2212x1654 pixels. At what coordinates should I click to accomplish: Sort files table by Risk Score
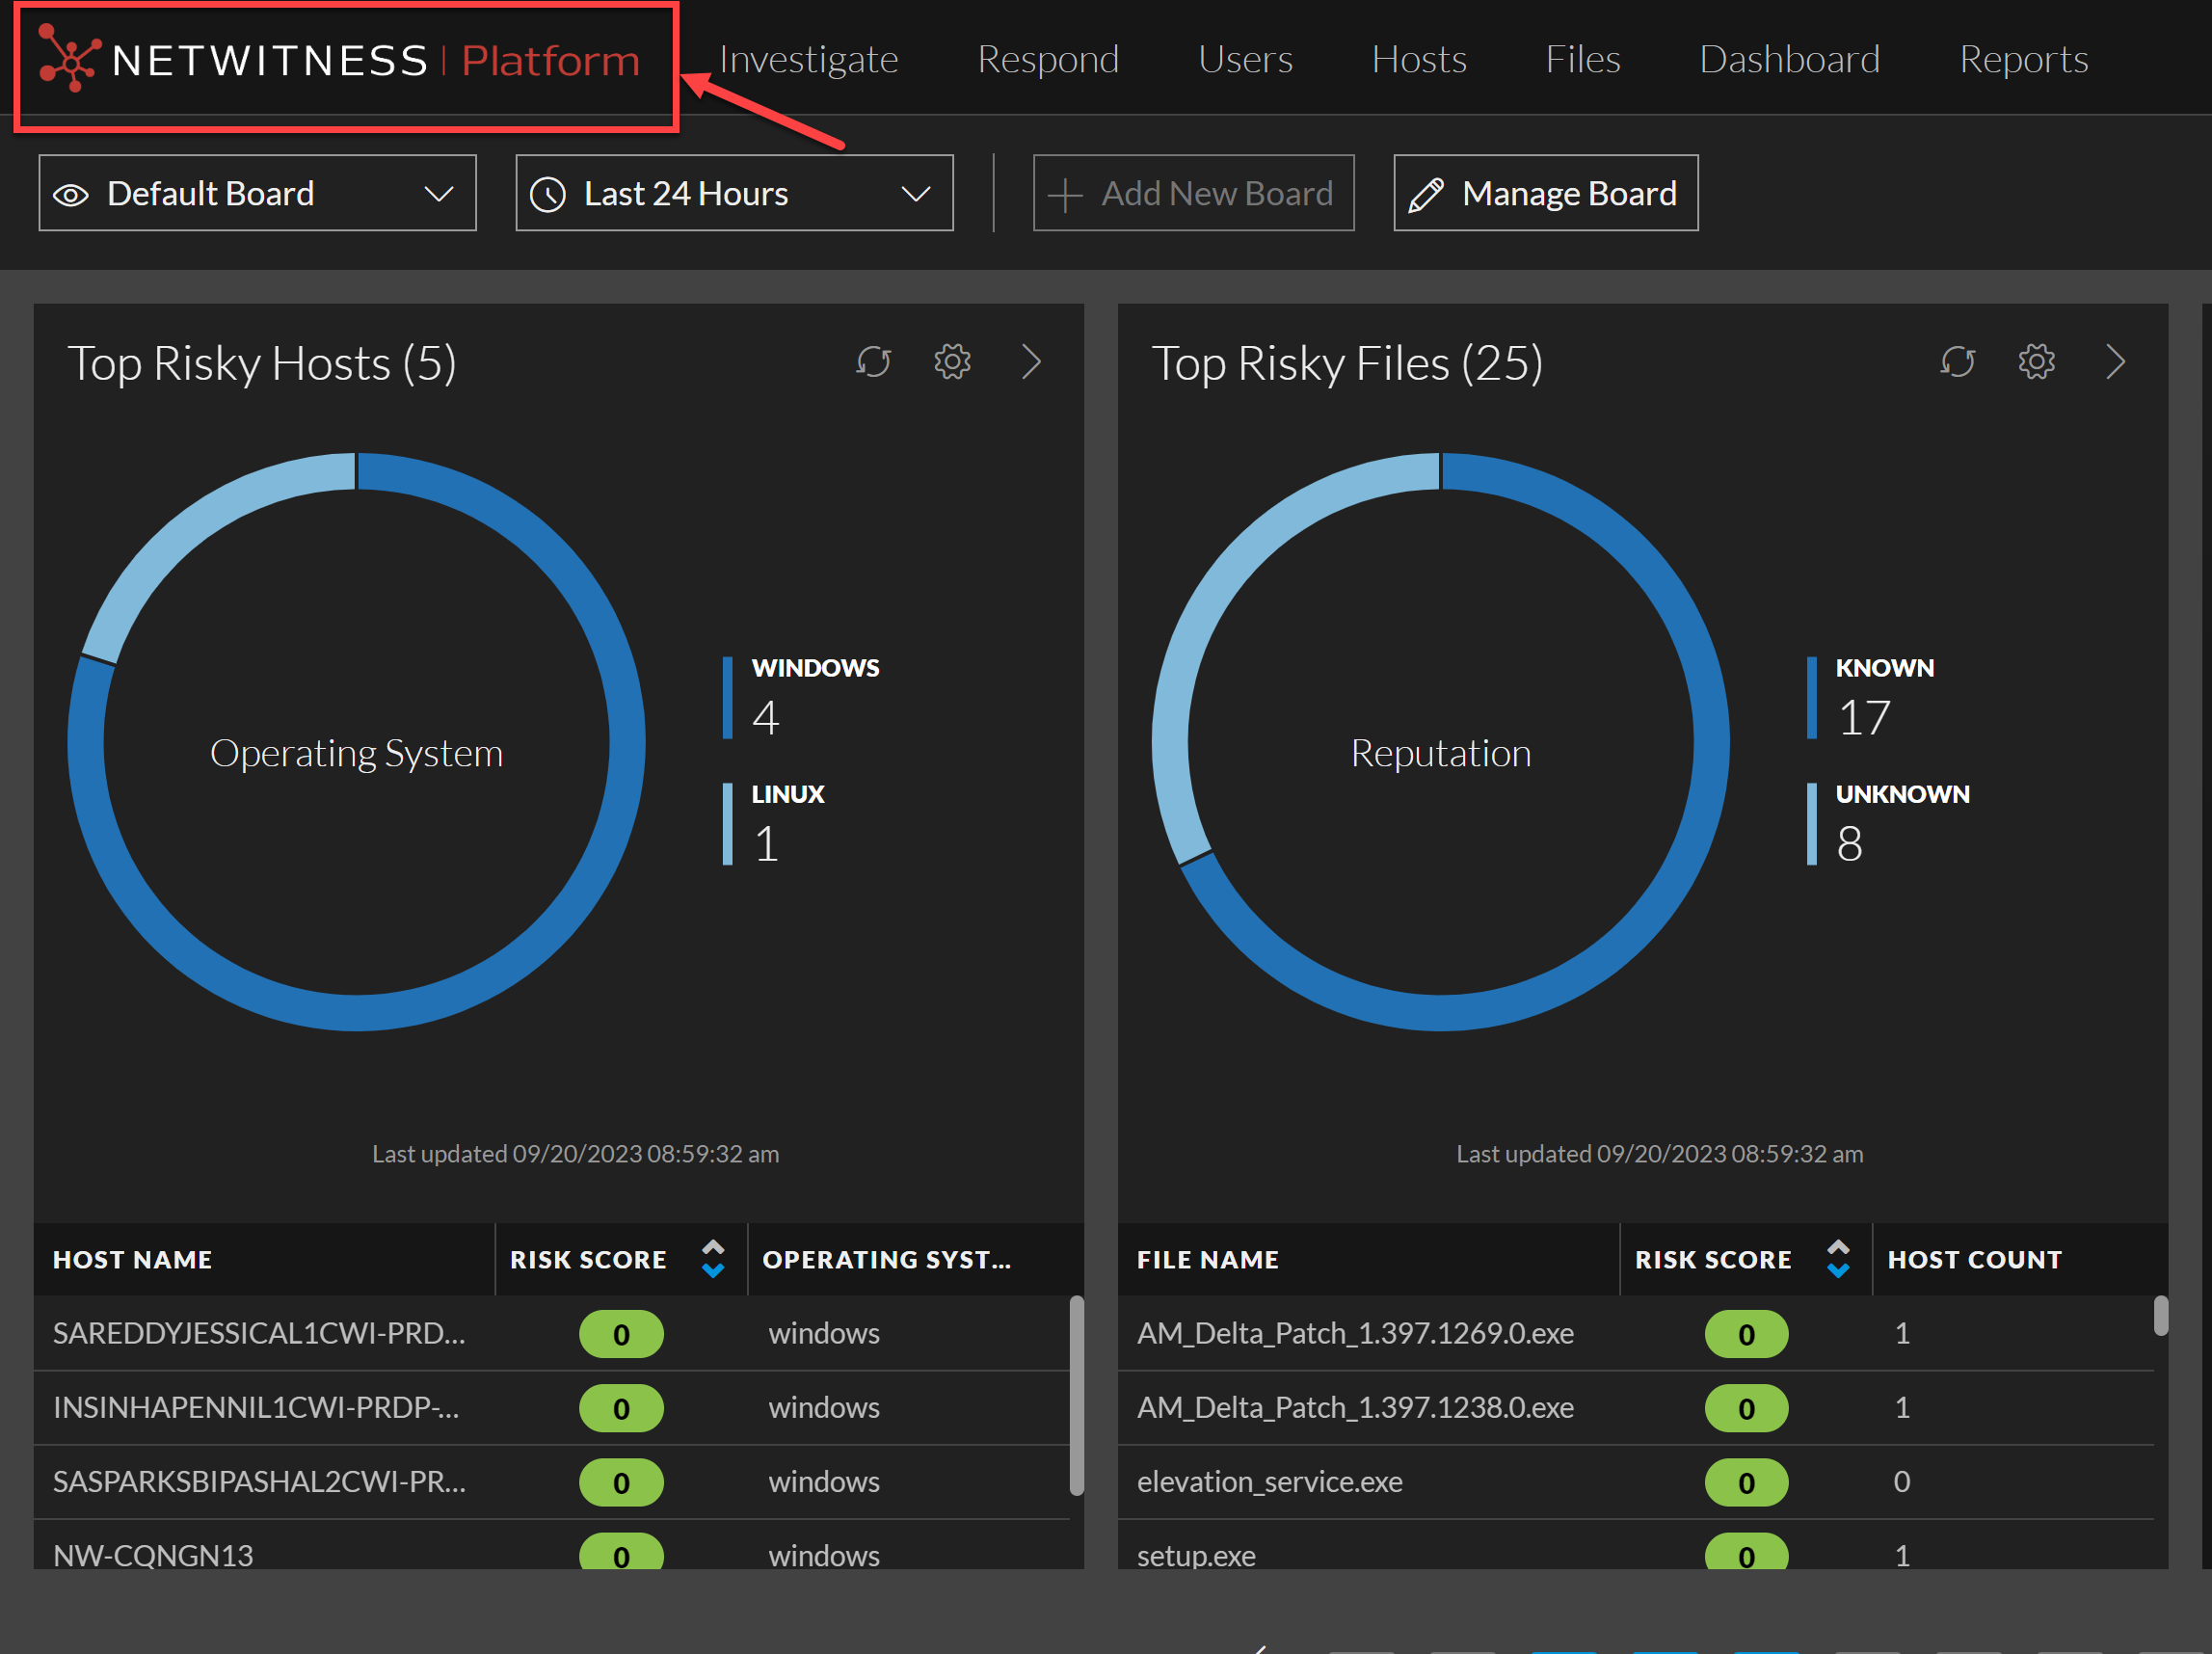pos(1838,1259)
